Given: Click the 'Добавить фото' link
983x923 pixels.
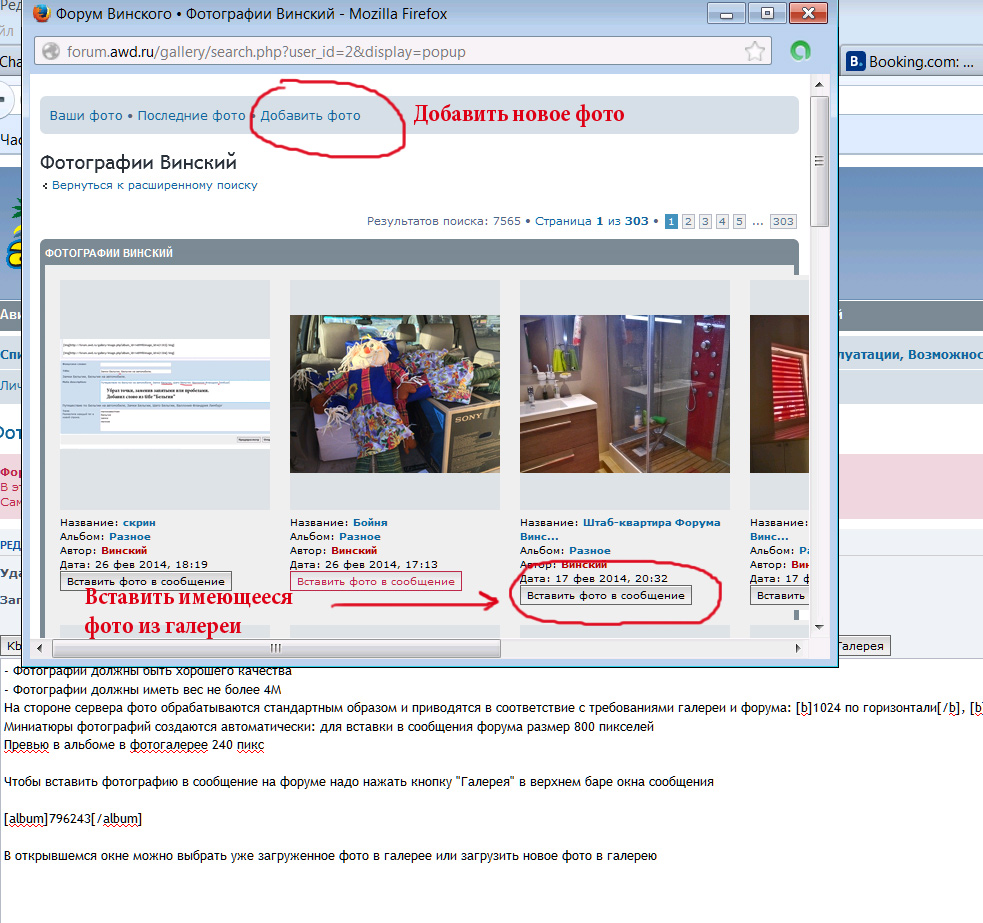Looking at the screenshot, I should [310, 116].
